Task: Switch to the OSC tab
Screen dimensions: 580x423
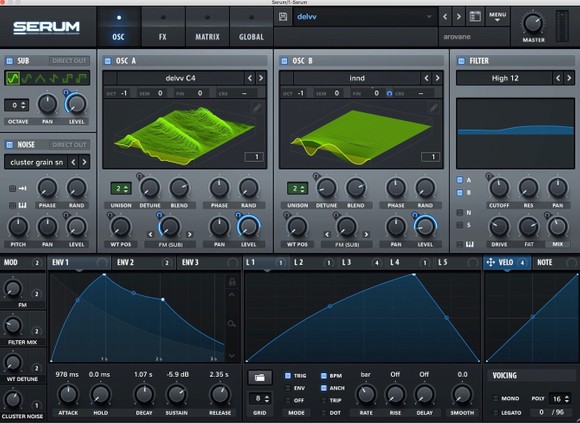Action: [x=118, y=27]
